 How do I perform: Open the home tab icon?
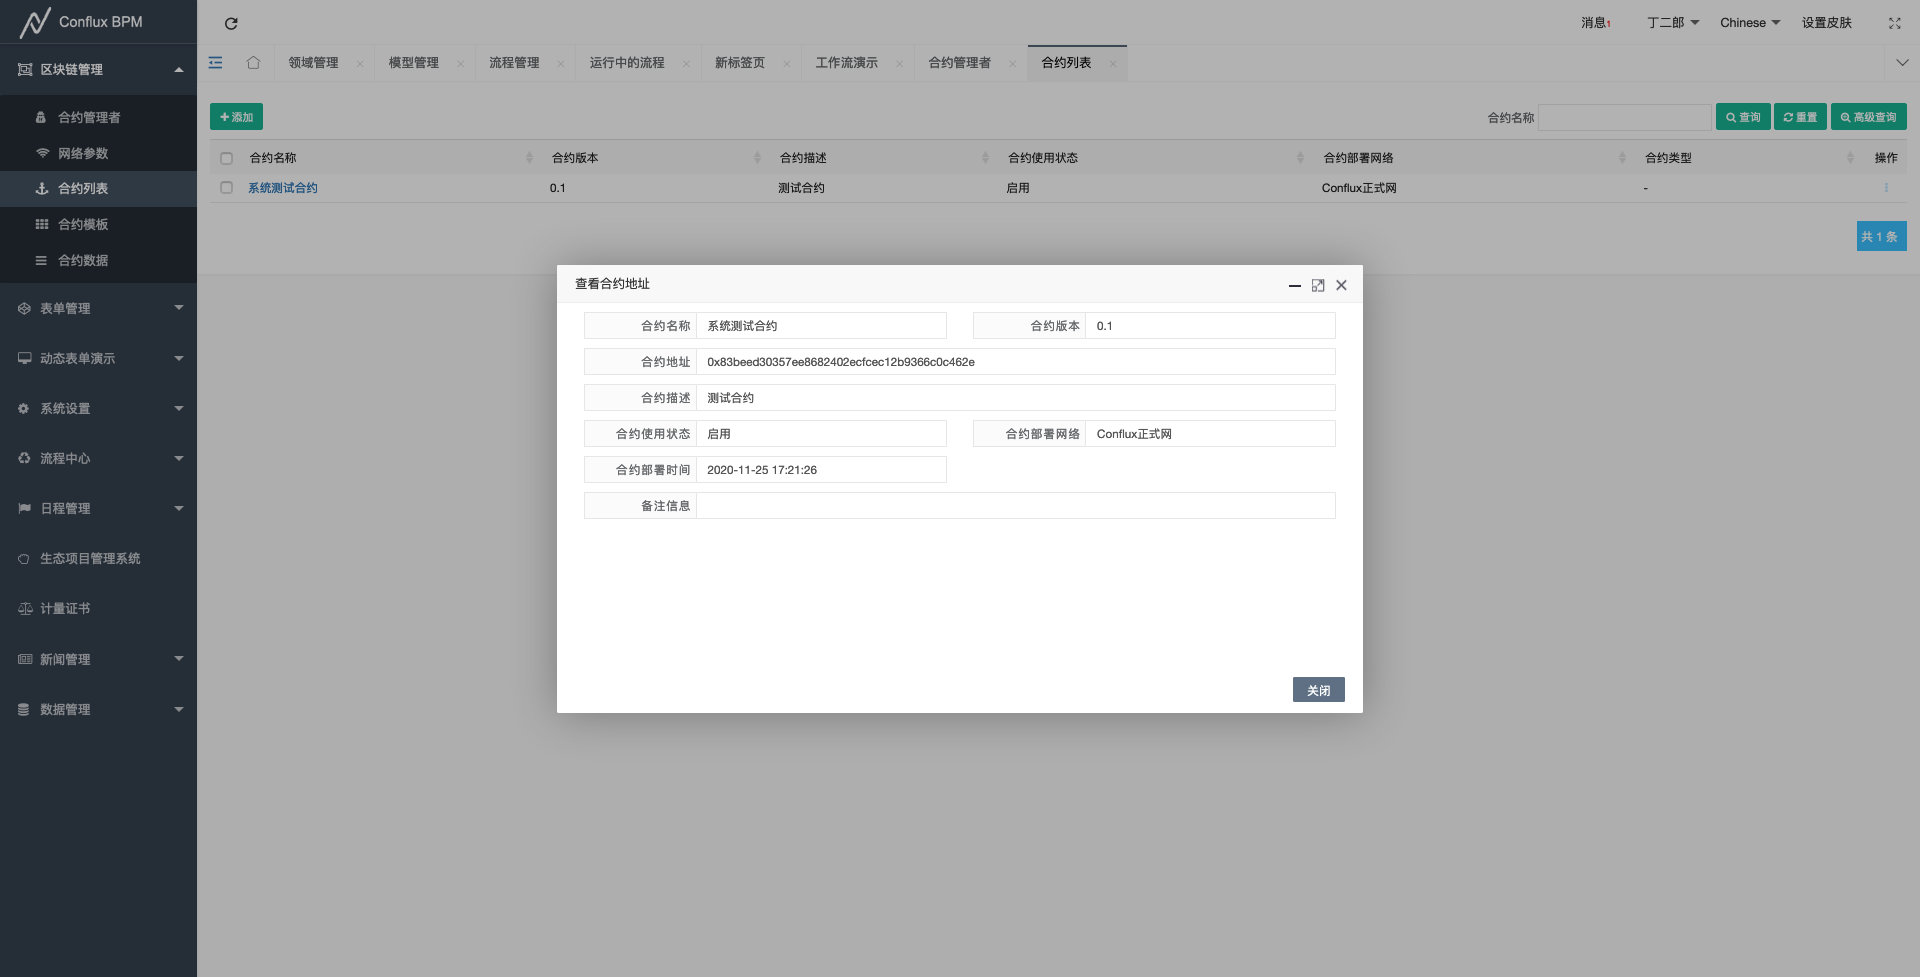253,63
